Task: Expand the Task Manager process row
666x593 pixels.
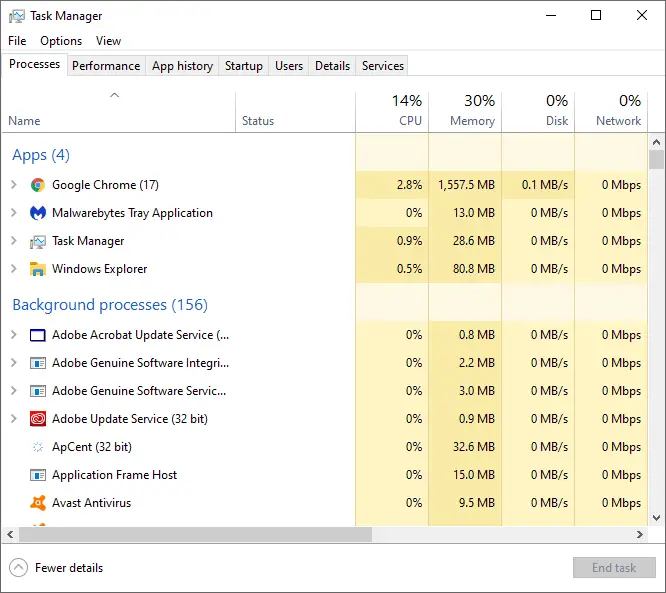Action: click(14, 241)
